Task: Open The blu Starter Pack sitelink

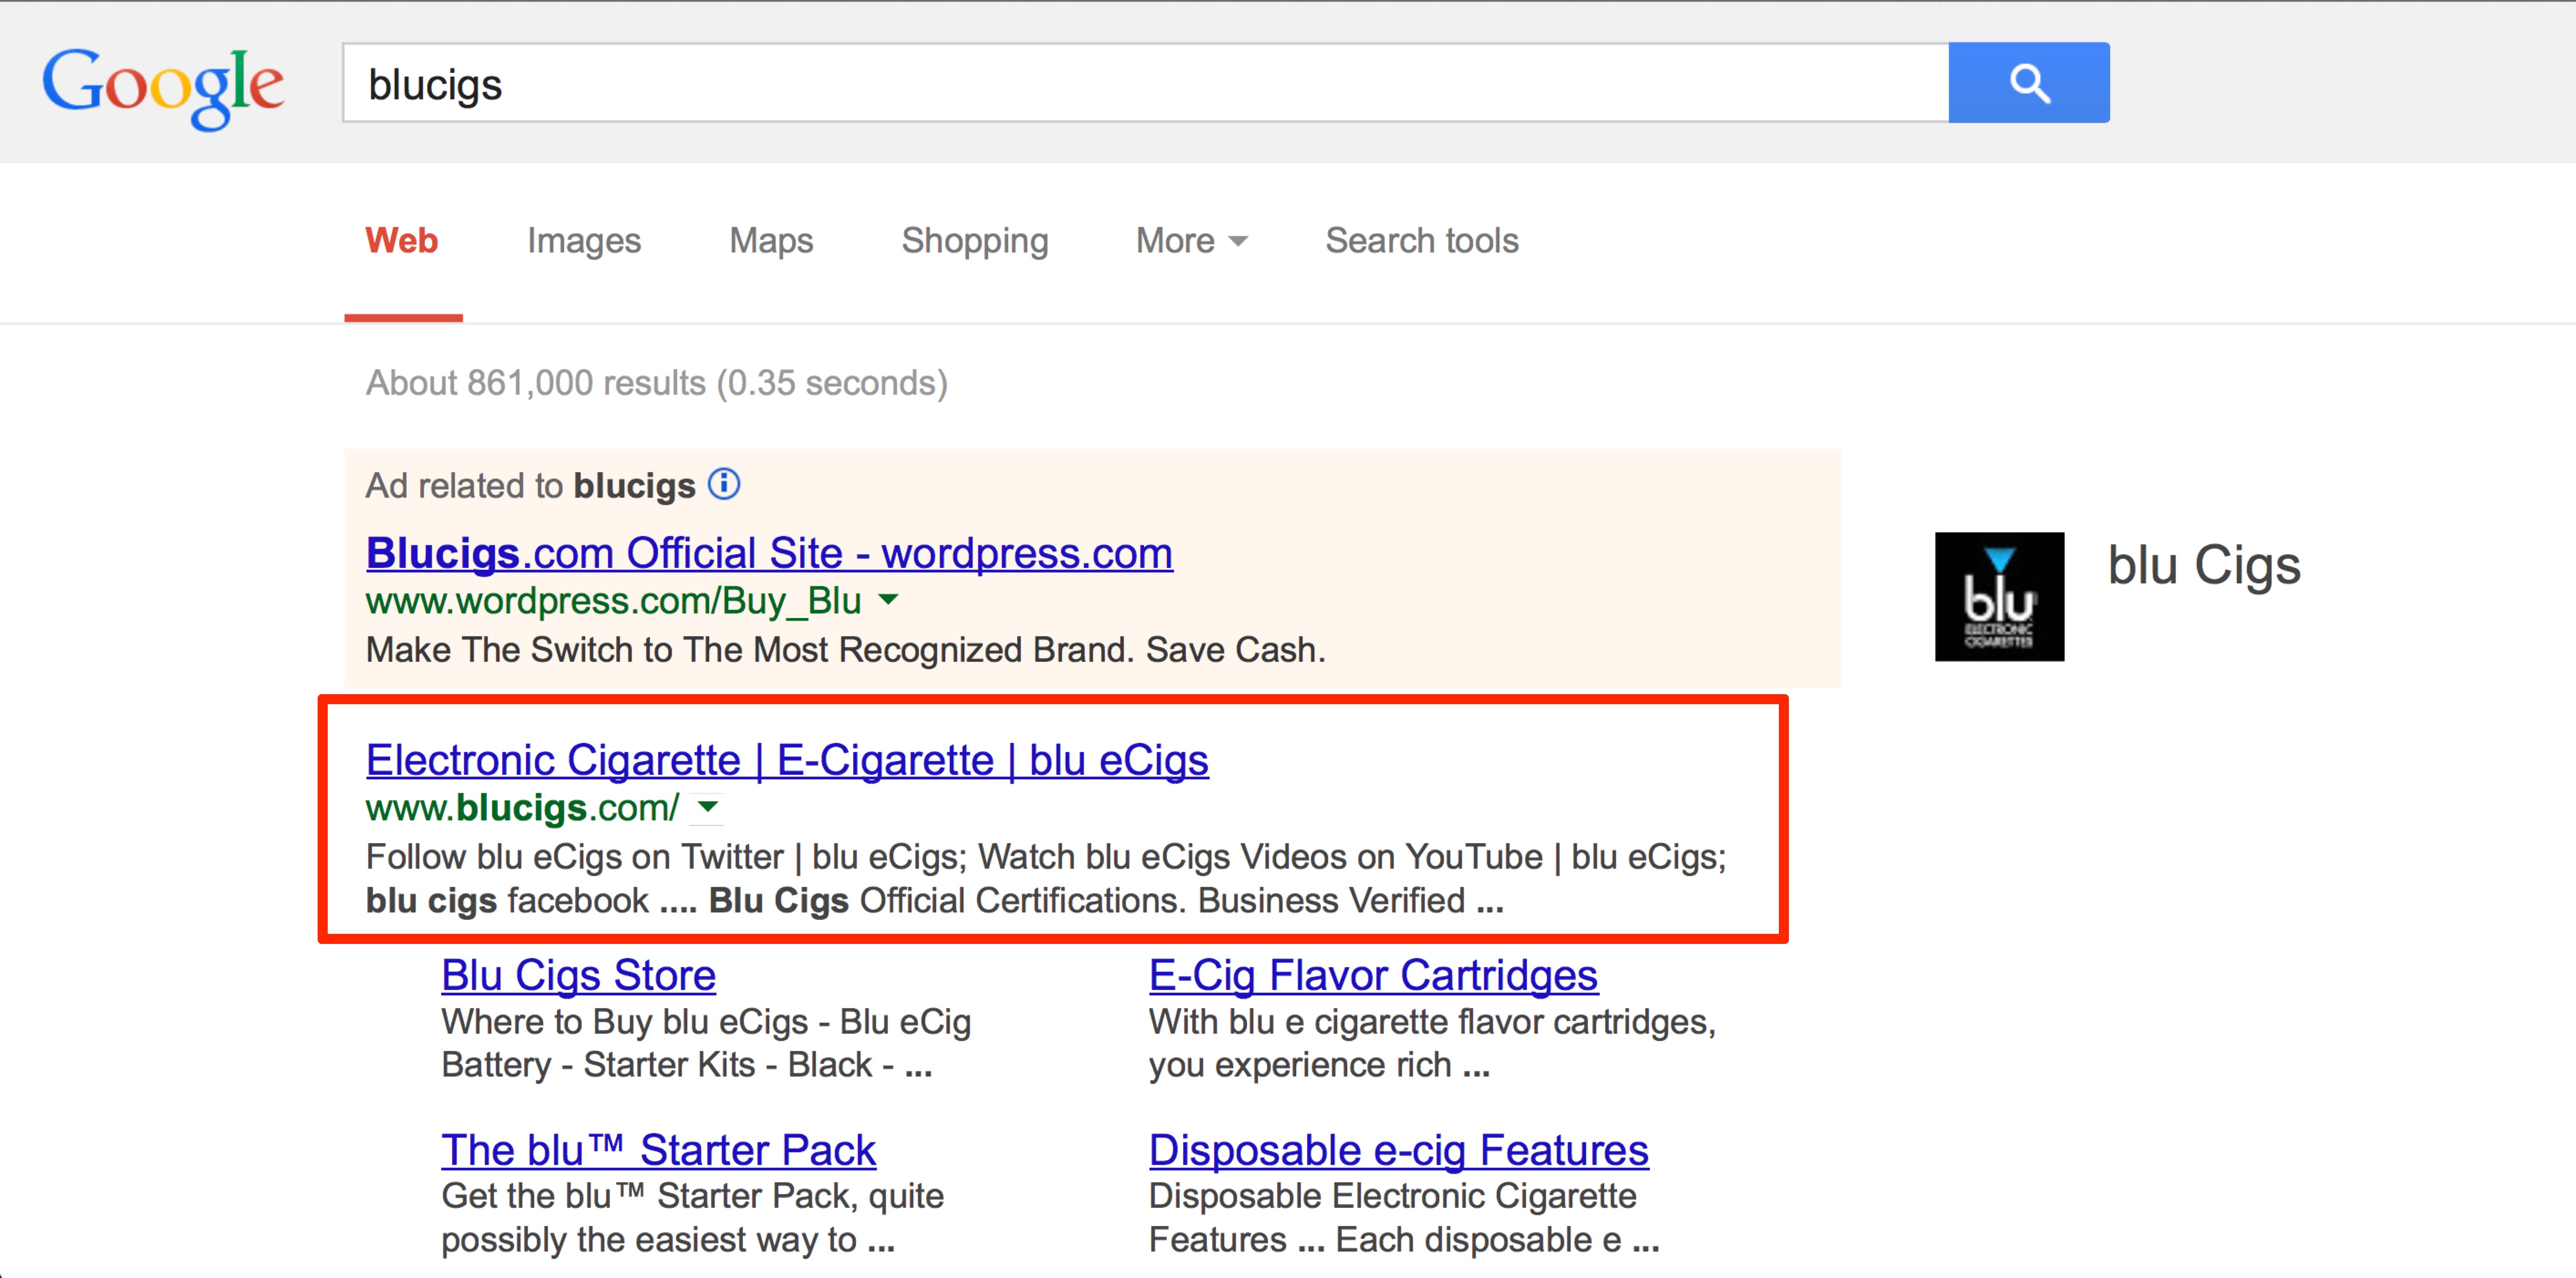Action: [x=659, y=1150]
